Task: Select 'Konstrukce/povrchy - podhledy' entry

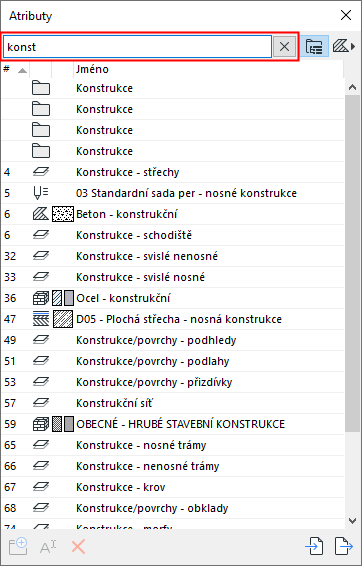Action: pos(156,340)
